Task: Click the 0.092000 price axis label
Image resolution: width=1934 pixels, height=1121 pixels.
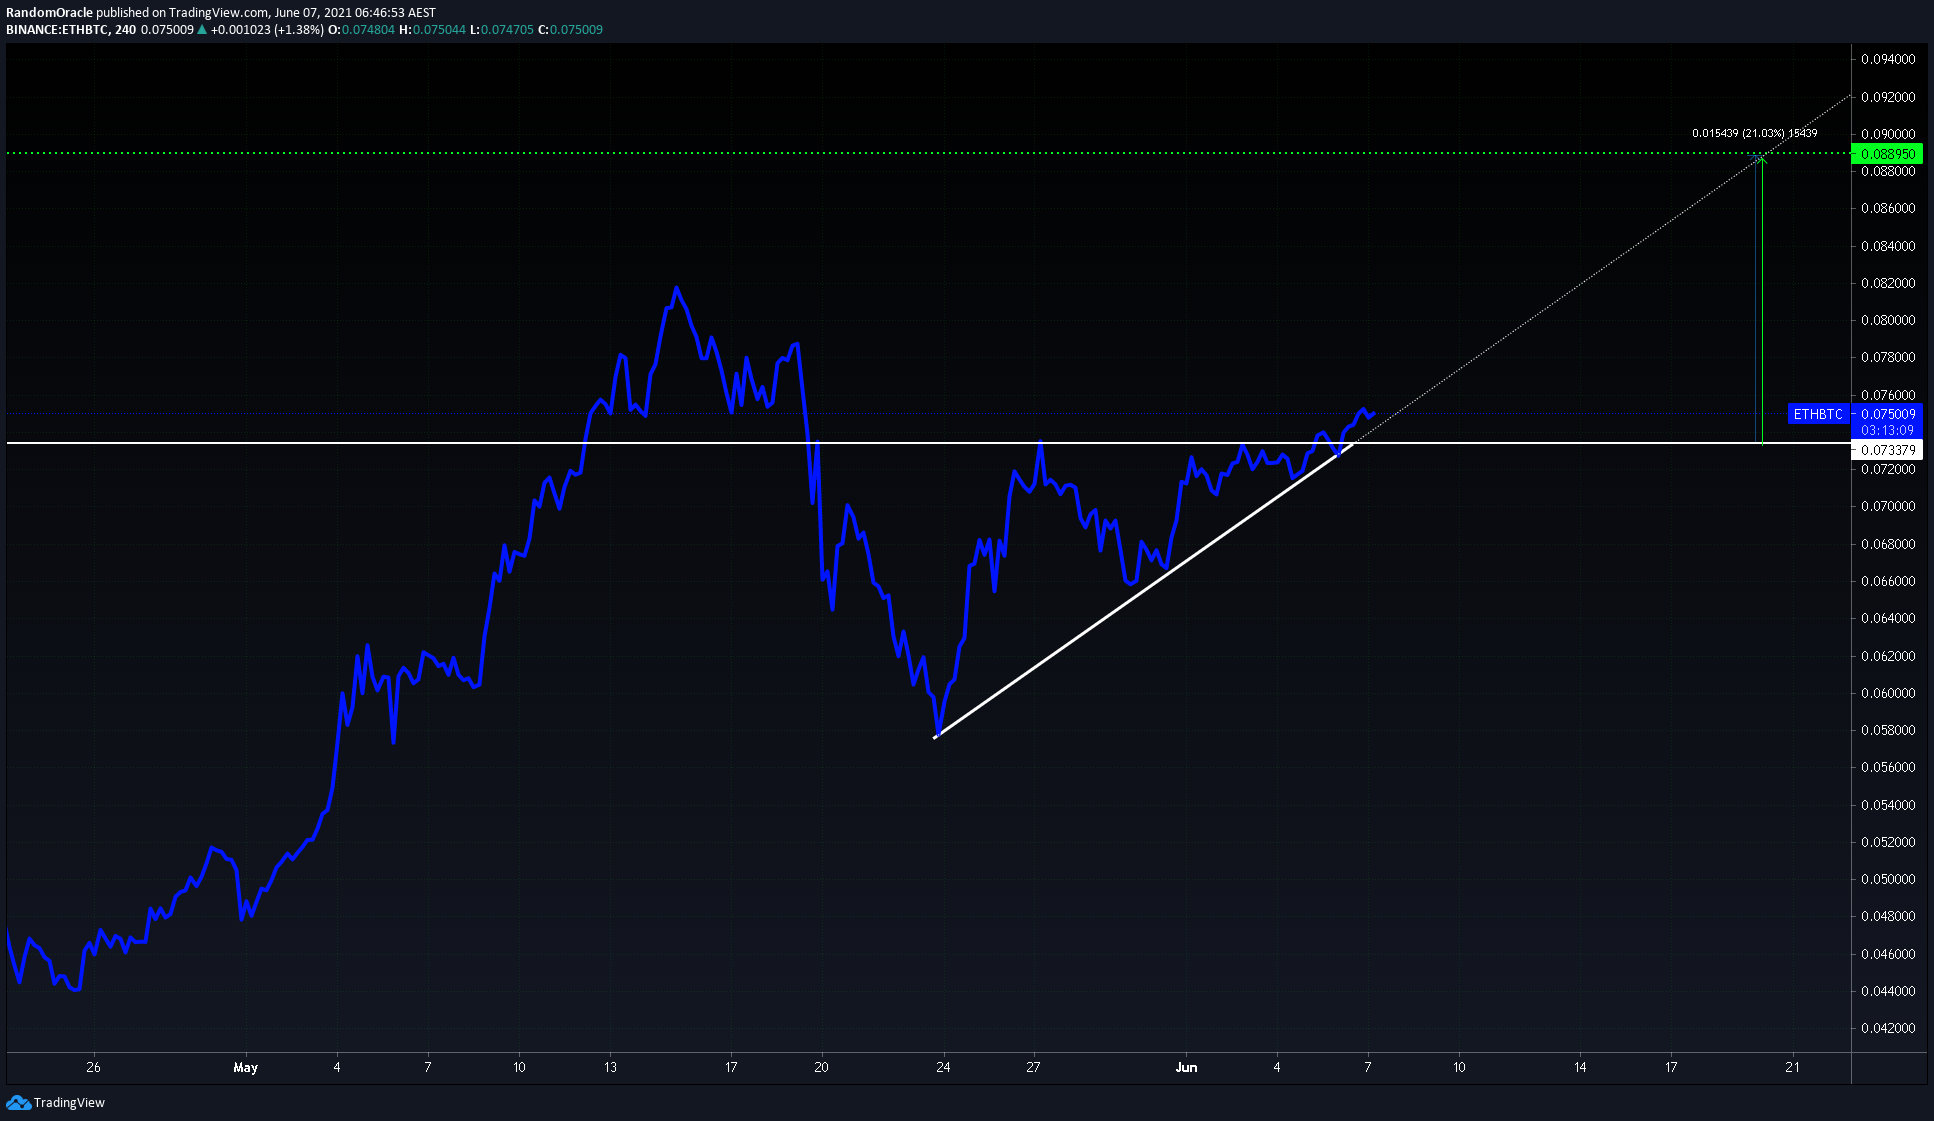Action: (1888, 97)
